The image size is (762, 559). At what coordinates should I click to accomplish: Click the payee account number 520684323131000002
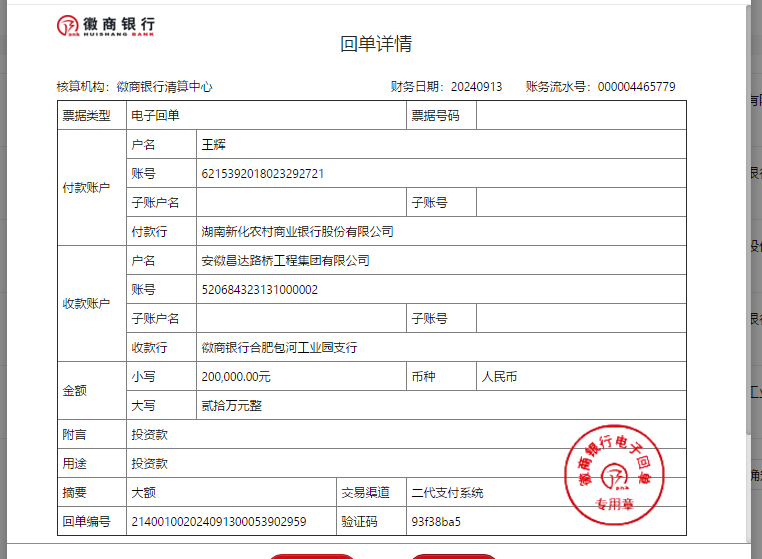point(259,290)
